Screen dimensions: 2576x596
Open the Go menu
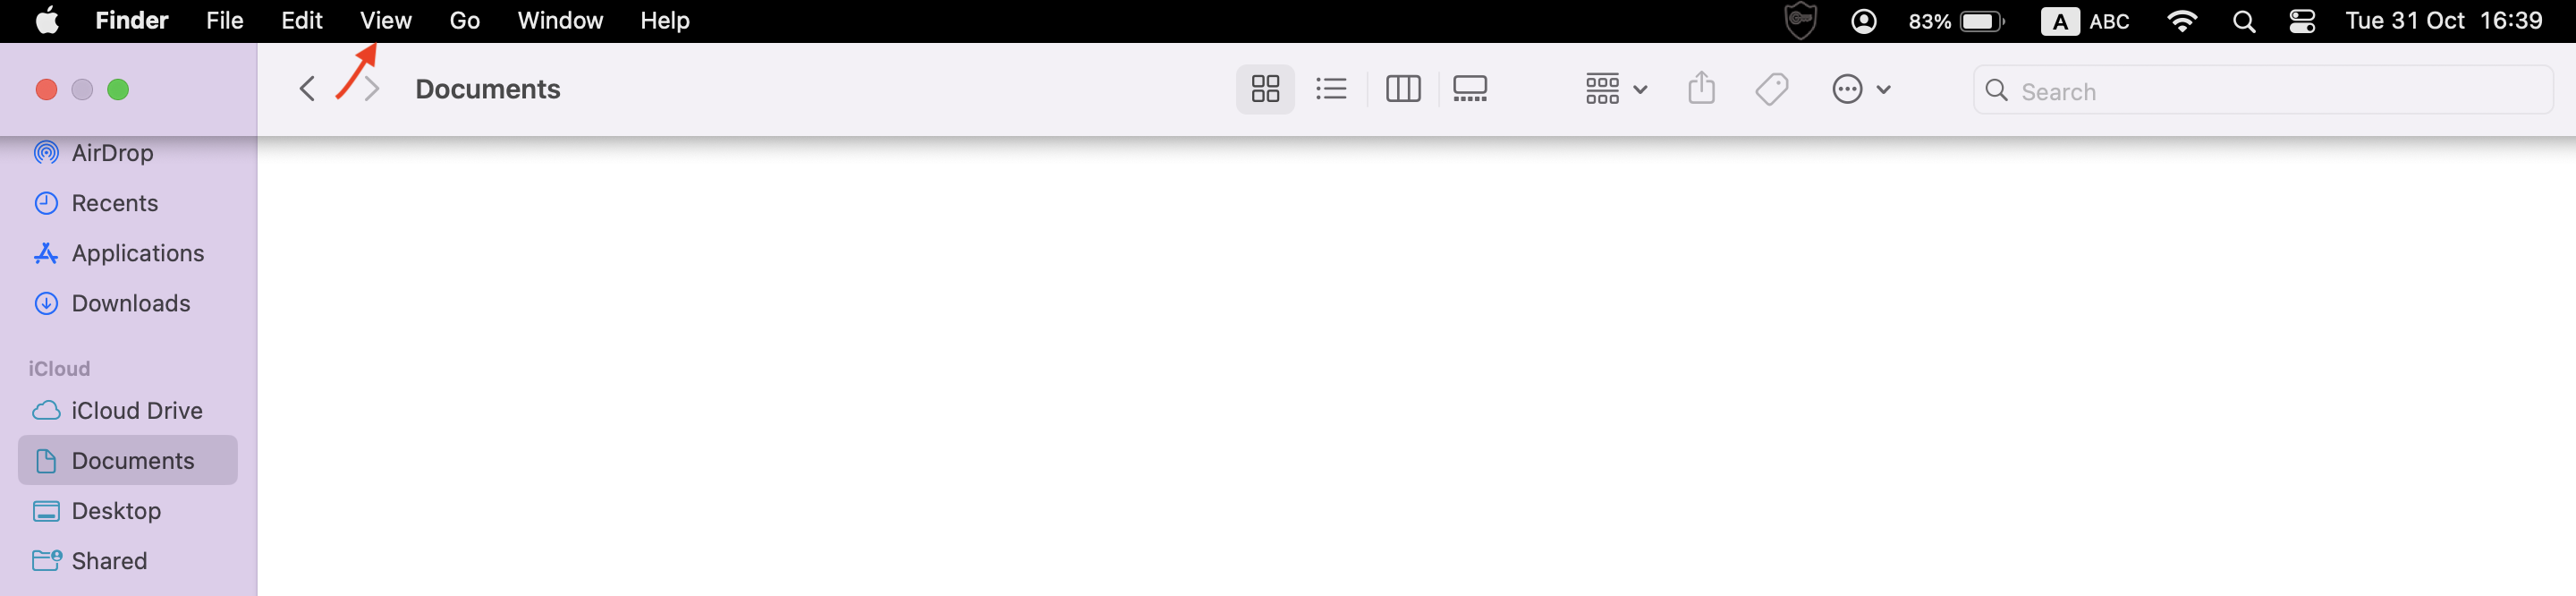[x=464, y=21]
